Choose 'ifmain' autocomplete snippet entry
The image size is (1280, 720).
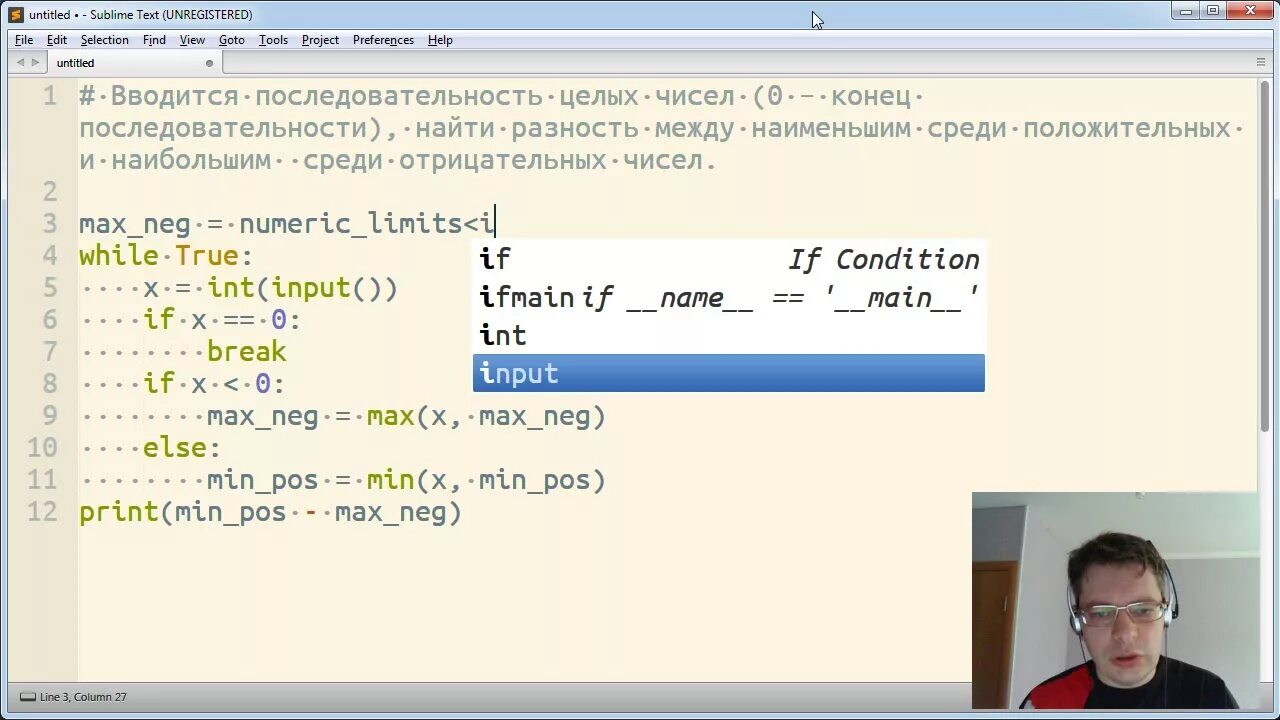729,297
